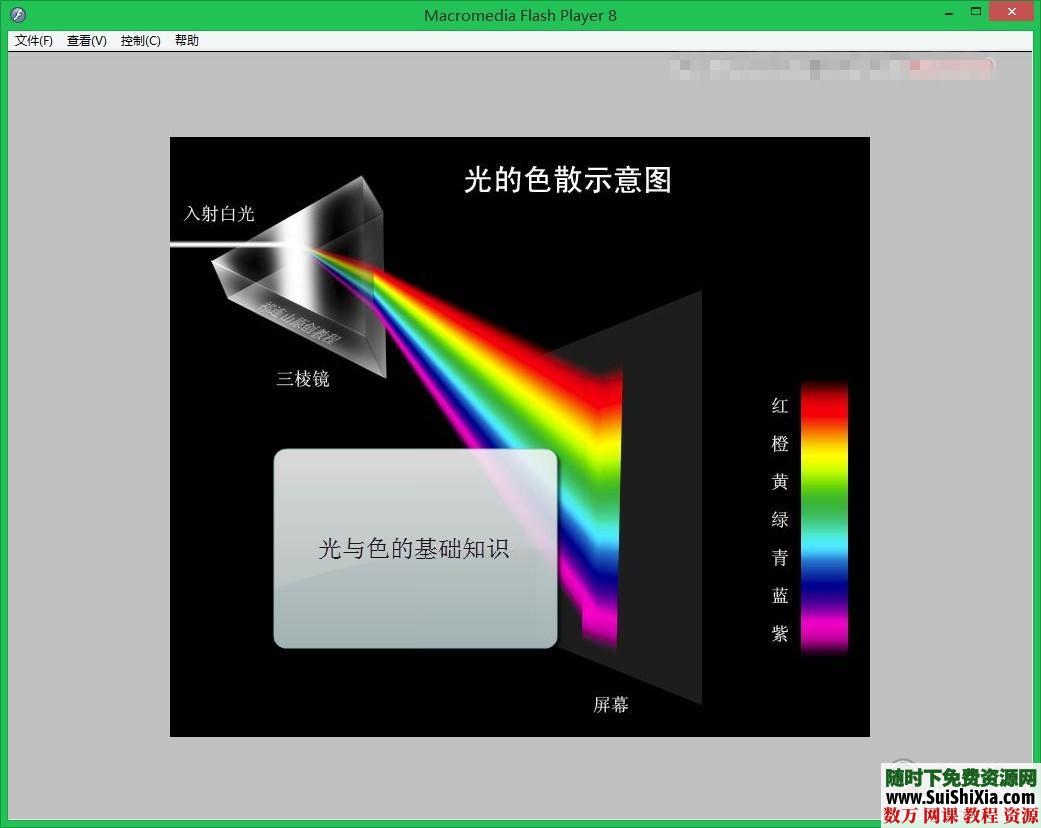Click the 蓝 color label
This screenshot has height=828, width=1041.
779,595
